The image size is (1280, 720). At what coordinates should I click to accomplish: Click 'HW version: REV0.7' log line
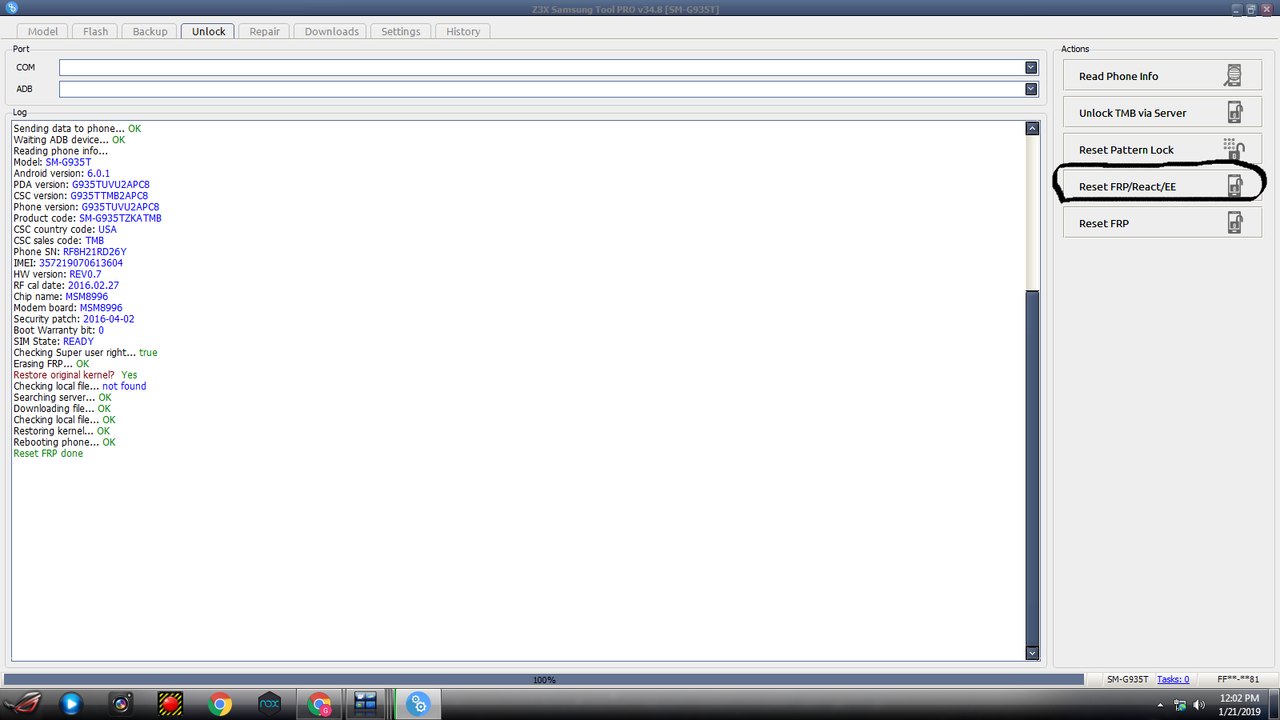pyautogui.click(x=57, y=274)
